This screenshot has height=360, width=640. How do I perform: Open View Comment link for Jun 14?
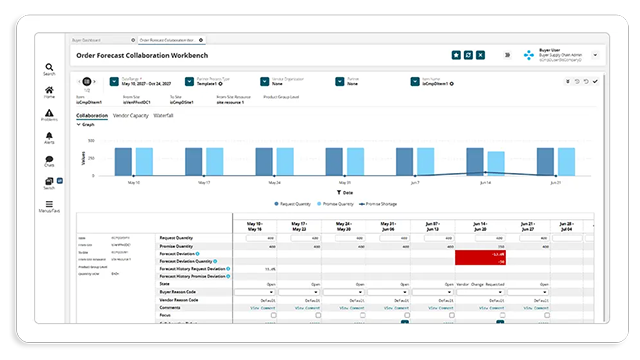[x=491, y=308]
